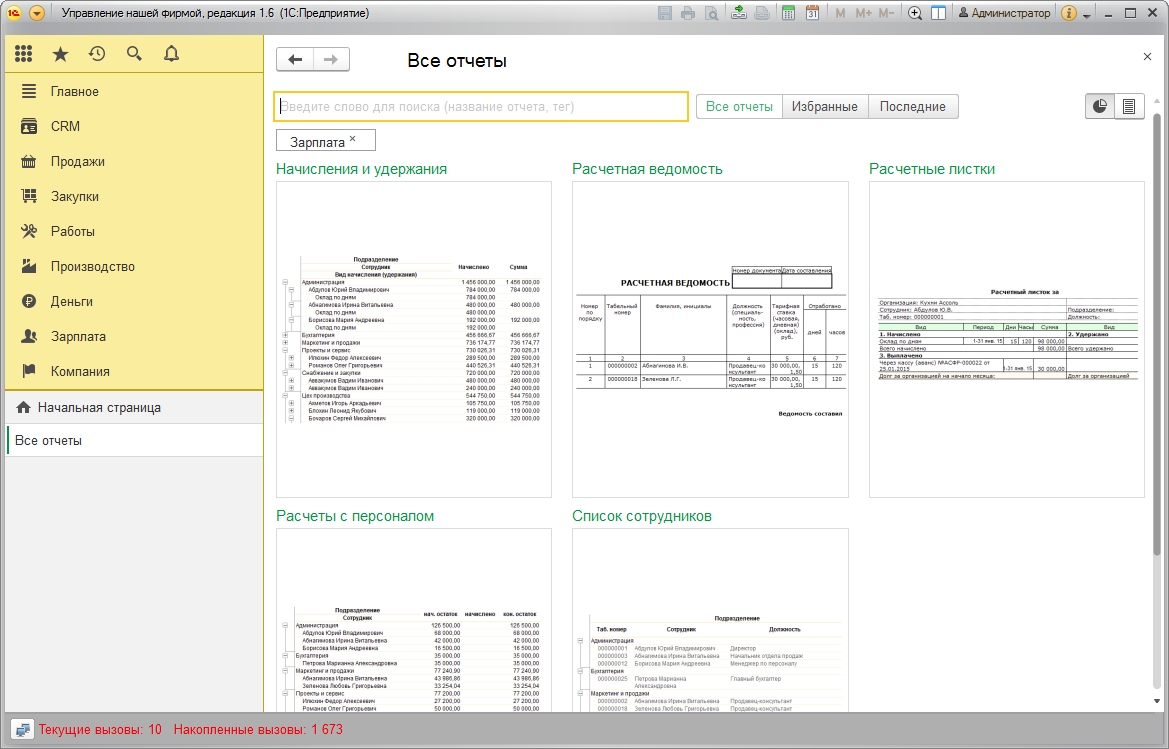Open the Расчетные листки report link
This screenshot has height=749, width=1169.
(932, 169)
